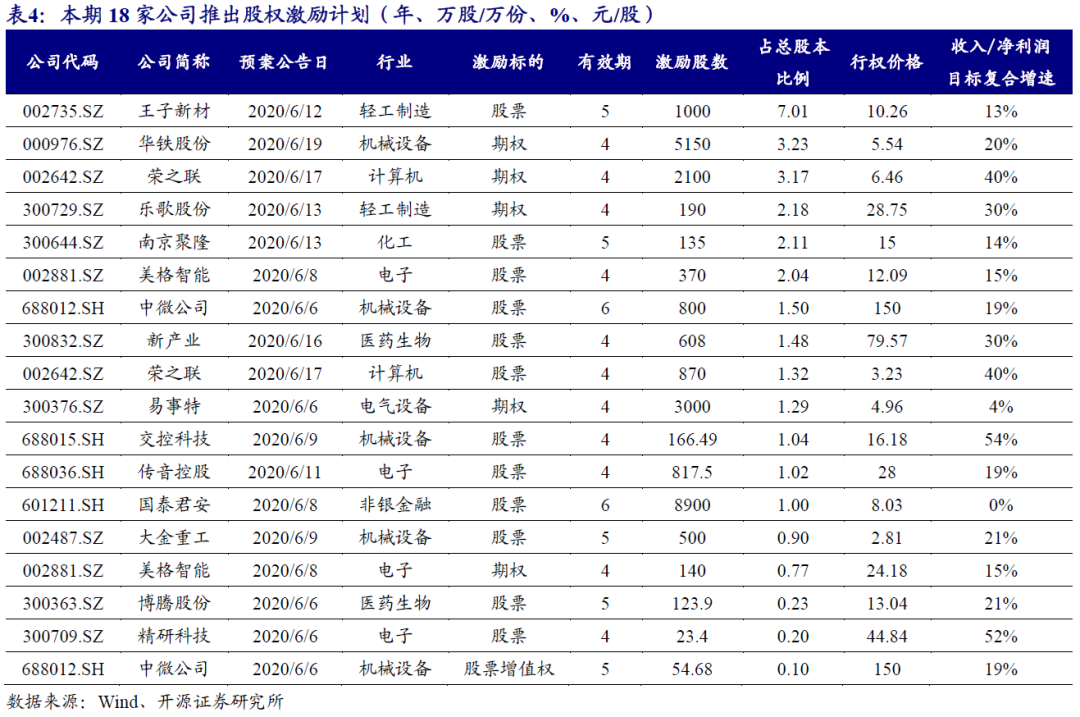Click stock code 002735.SZ
The image size is (1080, 717).
pyautogui.click(x=63, y=112)
